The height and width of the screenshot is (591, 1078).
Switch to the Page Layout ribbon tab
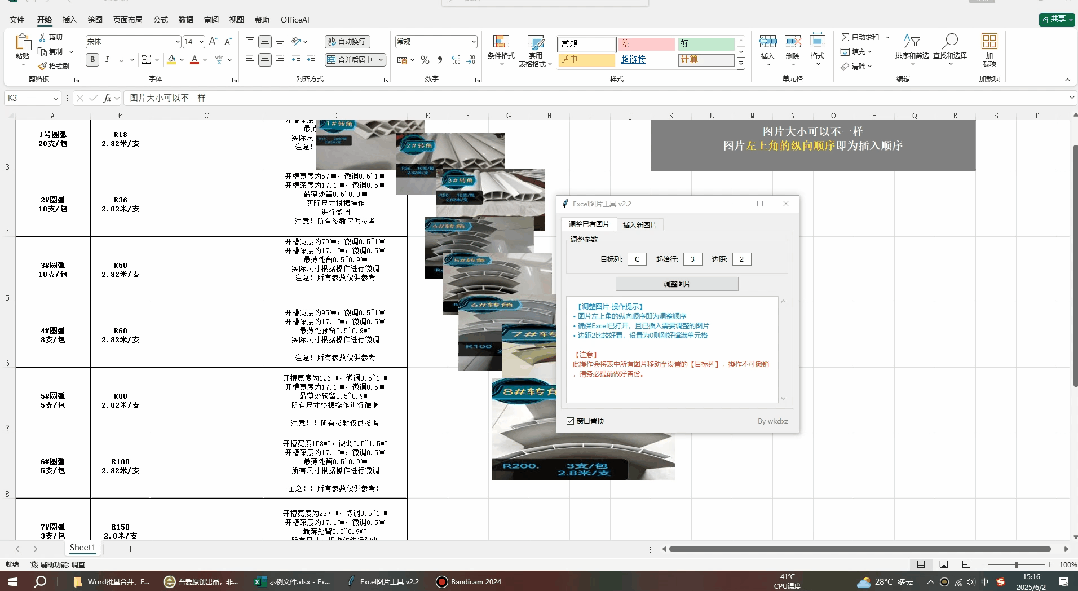[128, 20]
